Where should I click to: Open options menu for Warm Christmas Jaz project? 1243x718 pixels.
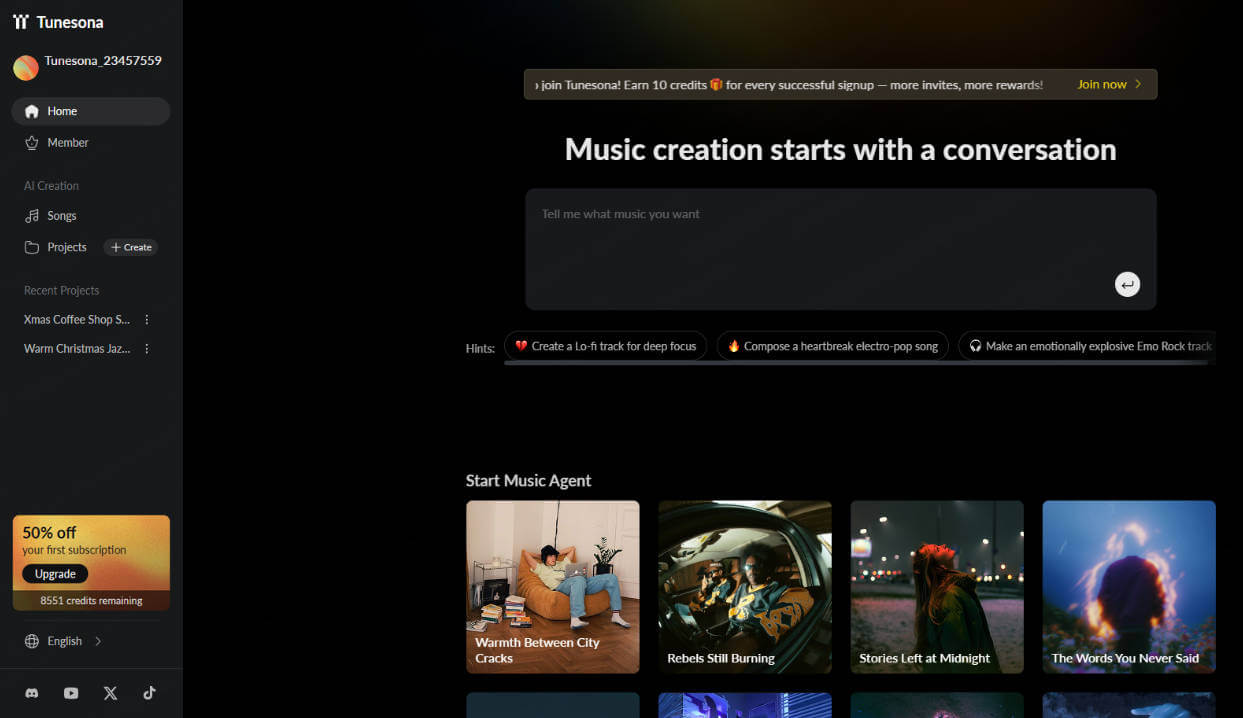146,348
